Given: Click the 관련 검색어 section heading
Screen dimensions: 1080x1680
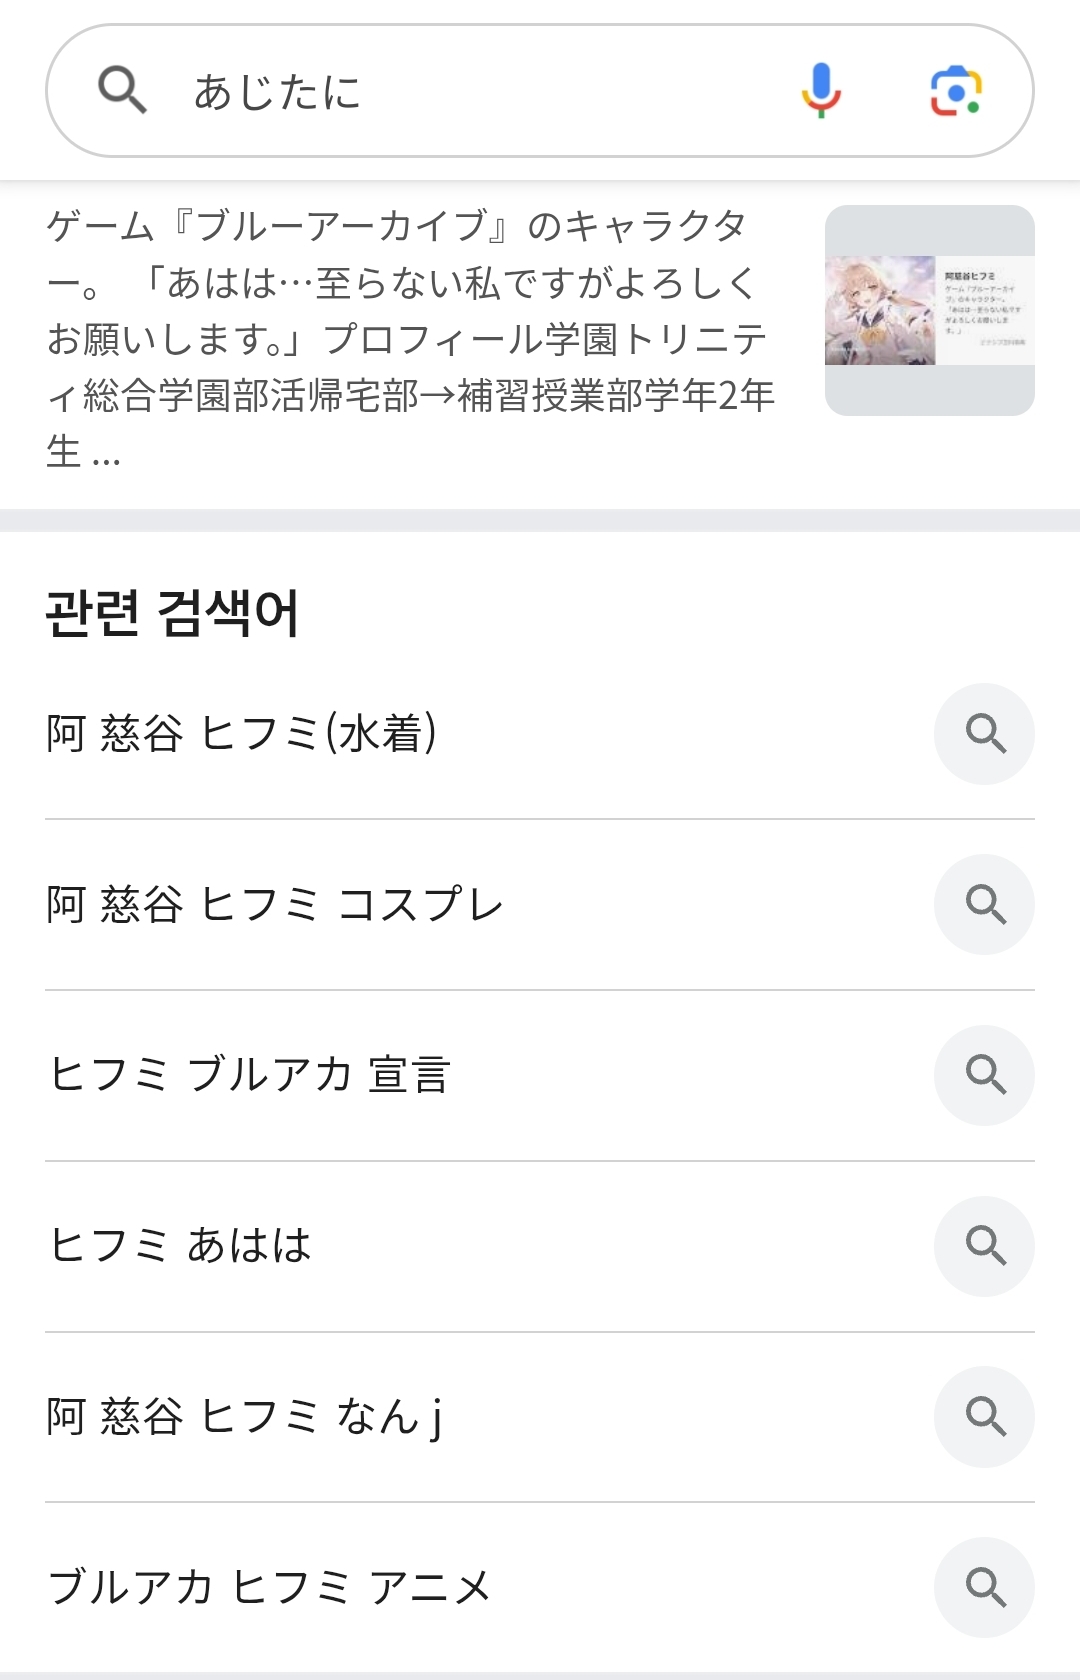Looking at the screenshot, I should pyautogui.click(x=172, y=613).
